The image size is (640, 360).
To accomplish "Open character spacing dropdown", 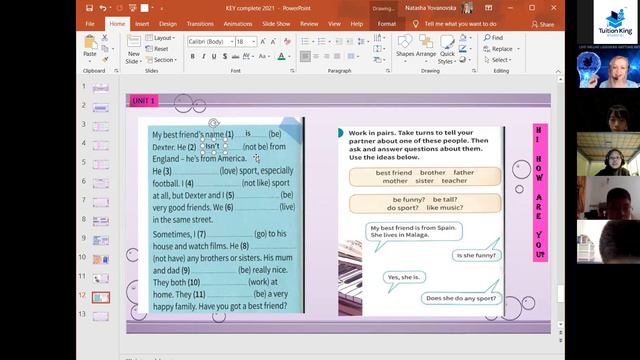I will 248,56.
